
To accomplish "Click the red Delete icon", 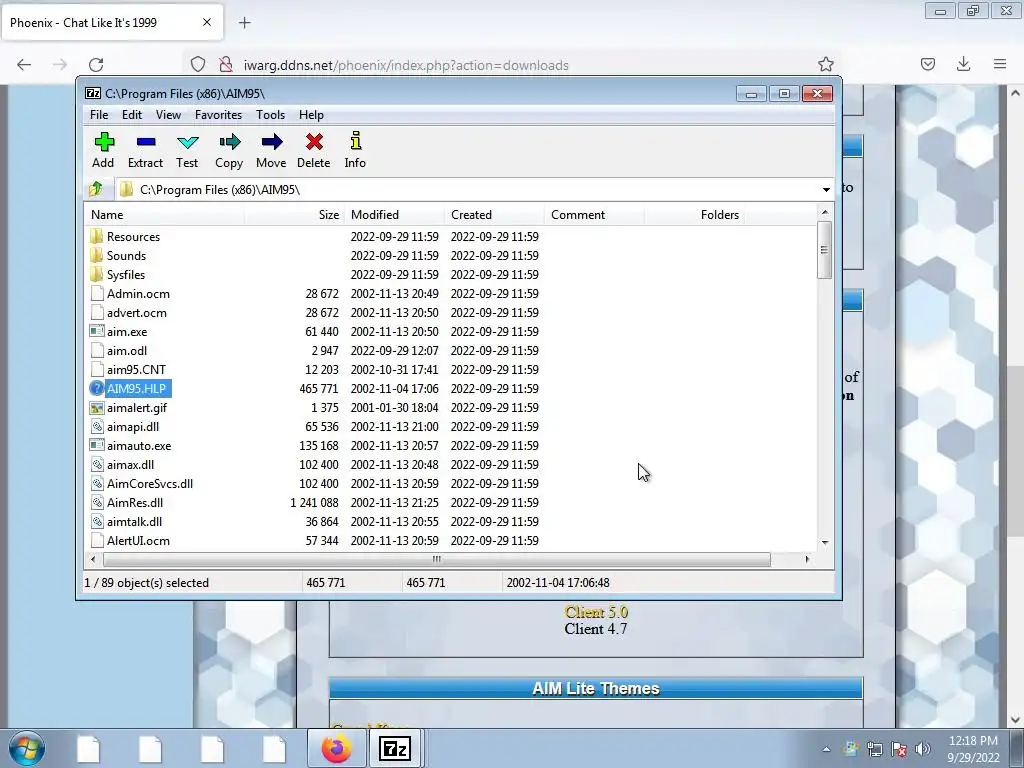I will pyautogui.click(x=314, y=142).
